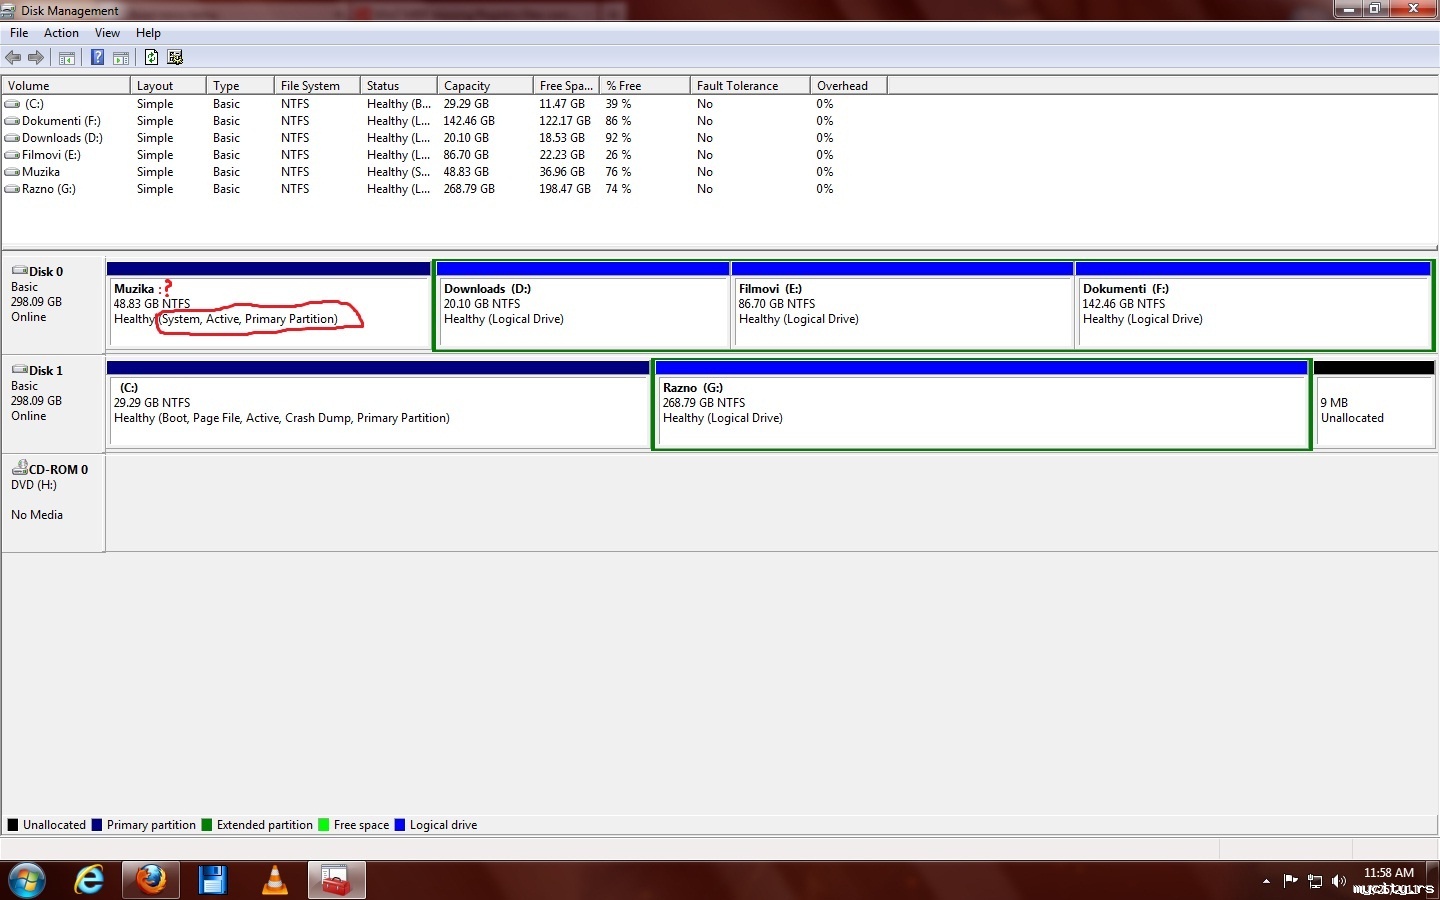Open the network tray icon
The width and height of the screenshot is (1440, 900).
[1315, 881]
